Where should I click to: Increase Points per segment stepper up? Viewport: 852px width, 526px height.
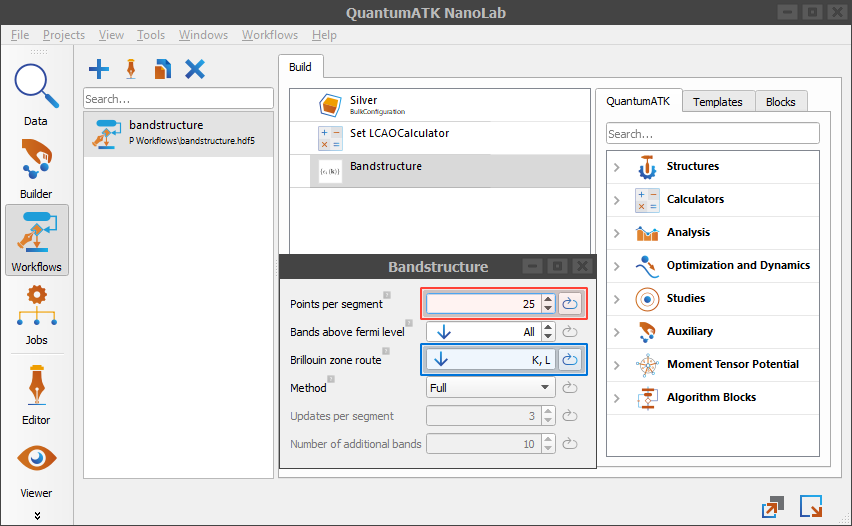pos(548,299)
